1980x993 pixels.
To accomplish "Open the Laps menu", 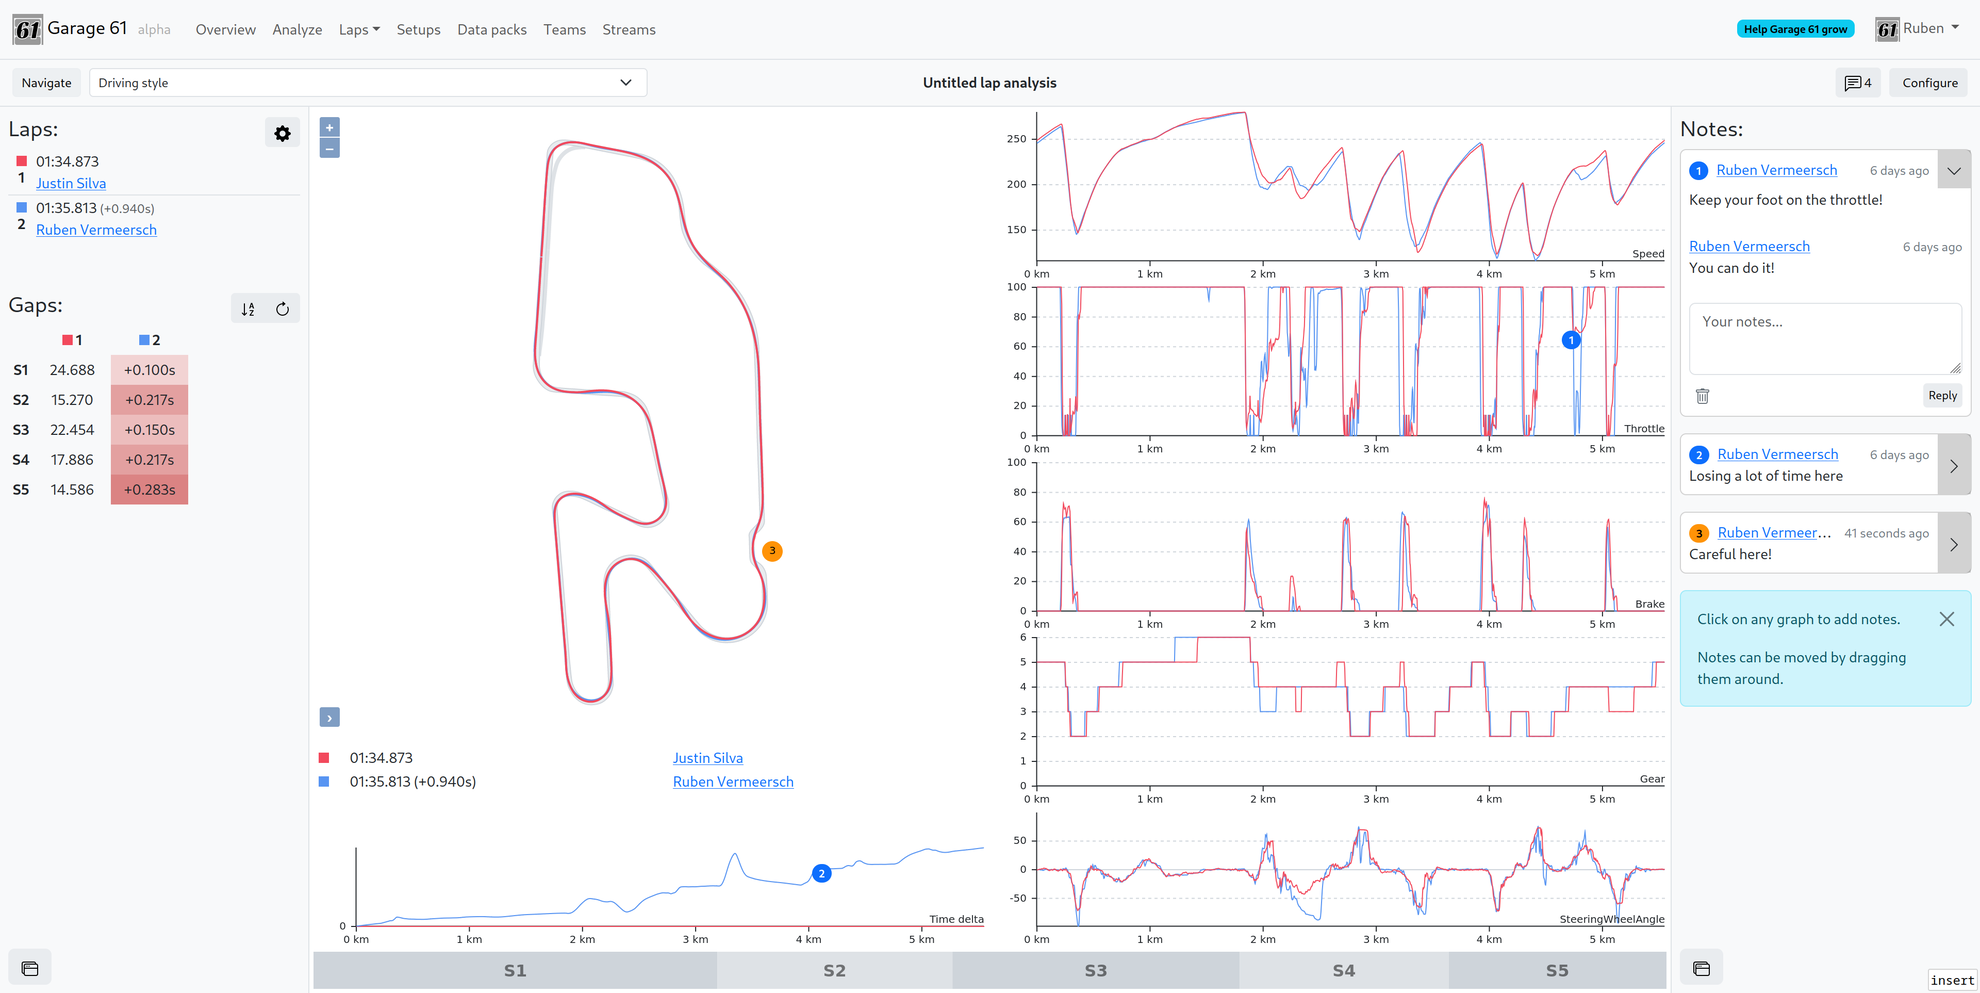I will point(359,30).
